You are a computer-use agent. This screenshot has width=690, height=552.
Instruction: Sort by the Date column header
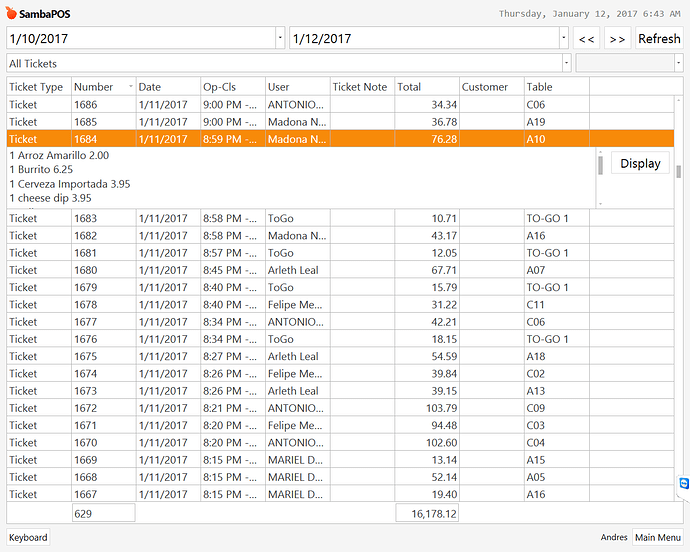(168, 87)
